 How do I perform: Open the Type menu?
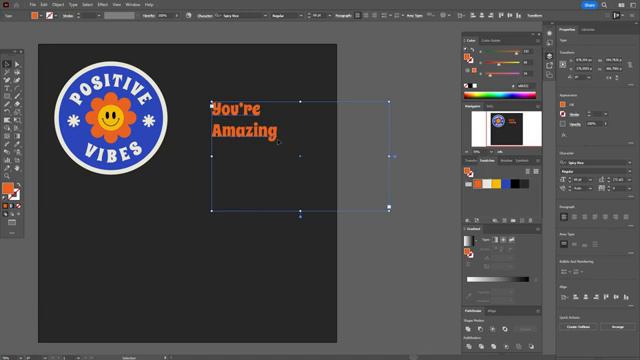pos(73,5)
